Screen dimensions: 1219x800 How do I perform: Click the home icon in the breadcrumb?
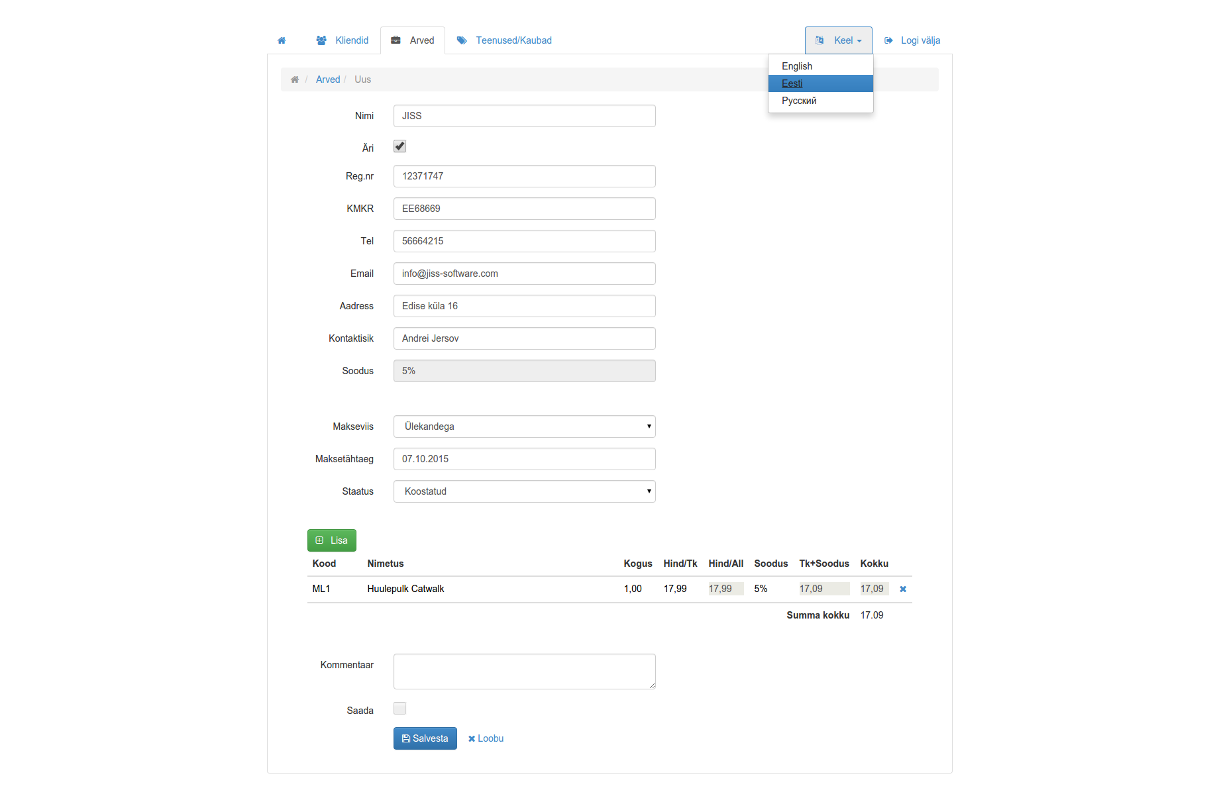tap(294, 79)
